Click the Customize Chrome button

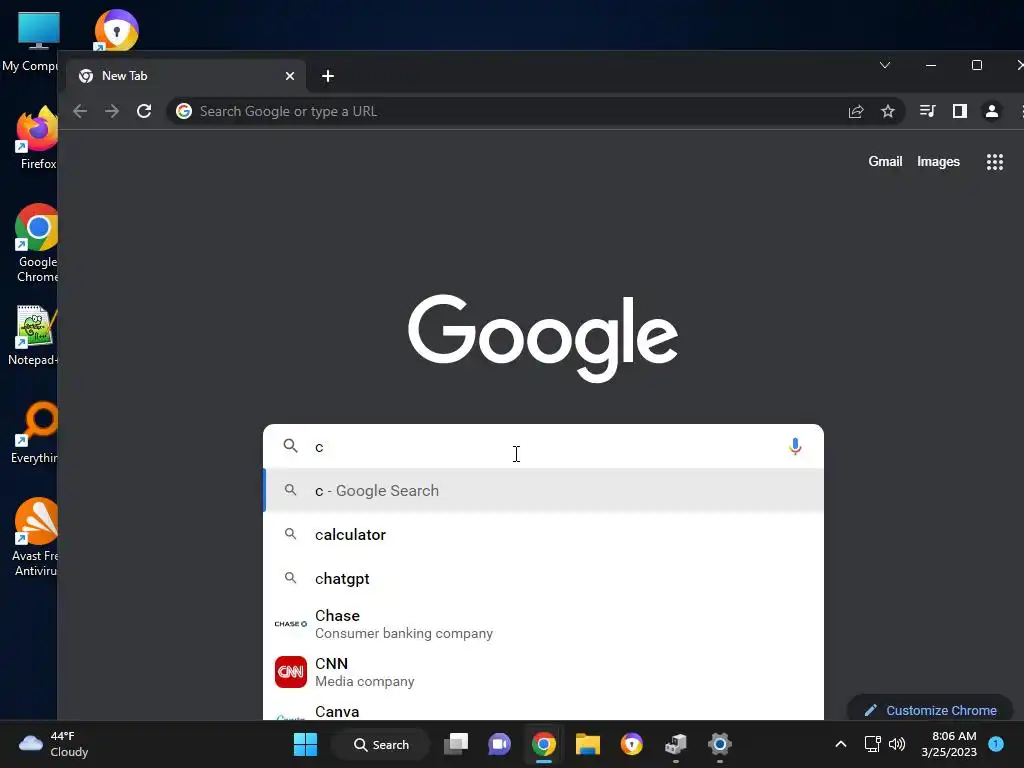pos(930,710)
